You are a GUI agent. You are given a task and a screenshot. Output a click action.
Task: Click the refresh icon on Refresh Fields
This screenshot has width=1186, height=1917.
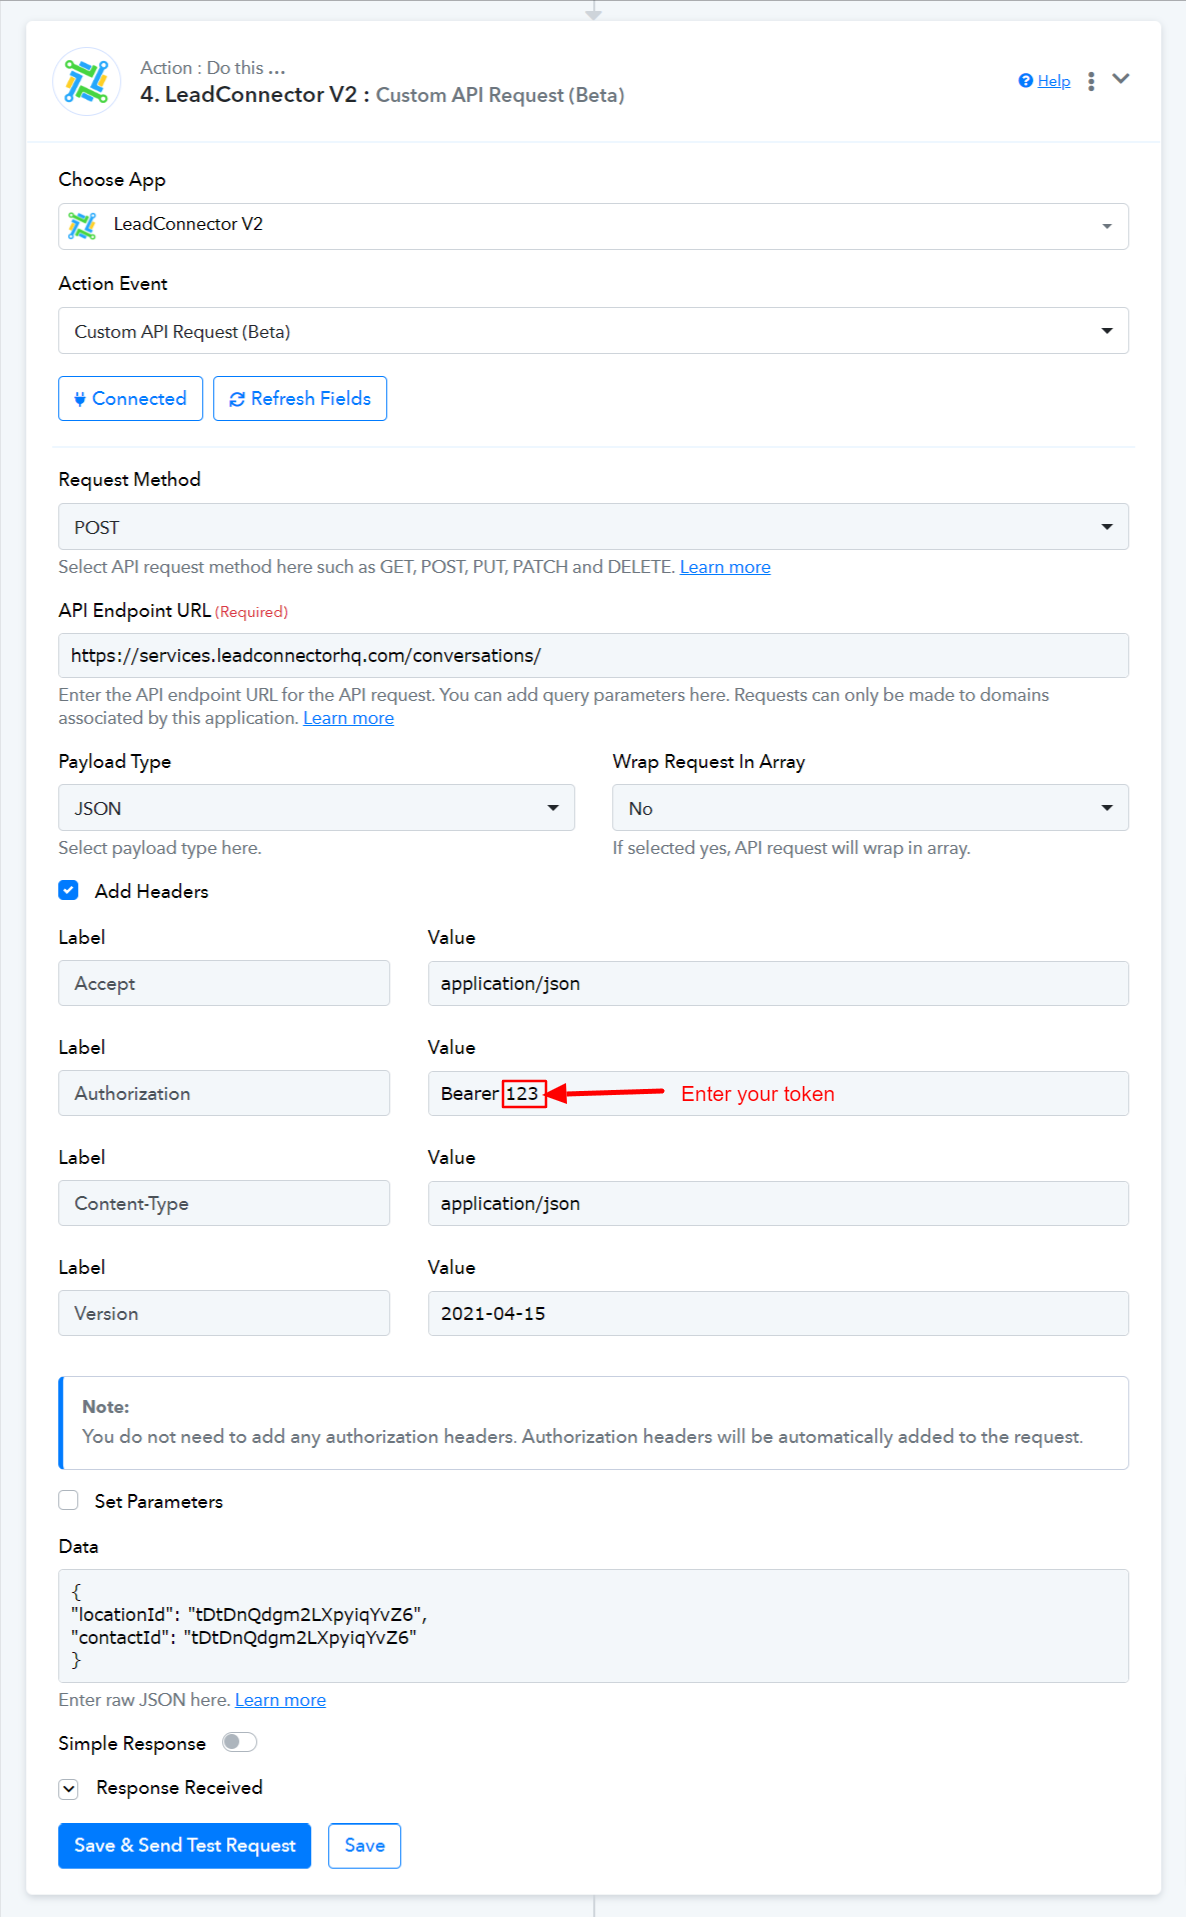pos(237,399)
